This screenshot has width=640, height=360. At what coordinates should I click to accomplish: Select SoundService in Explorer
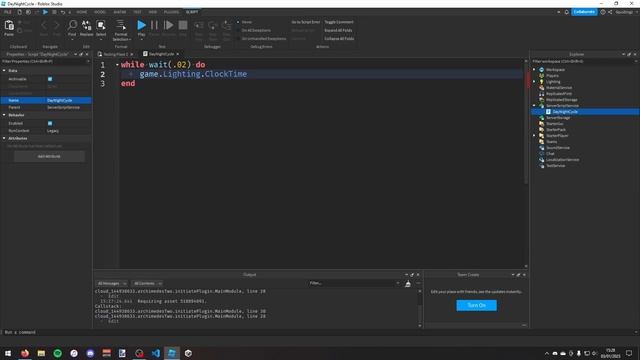[558, 148]
